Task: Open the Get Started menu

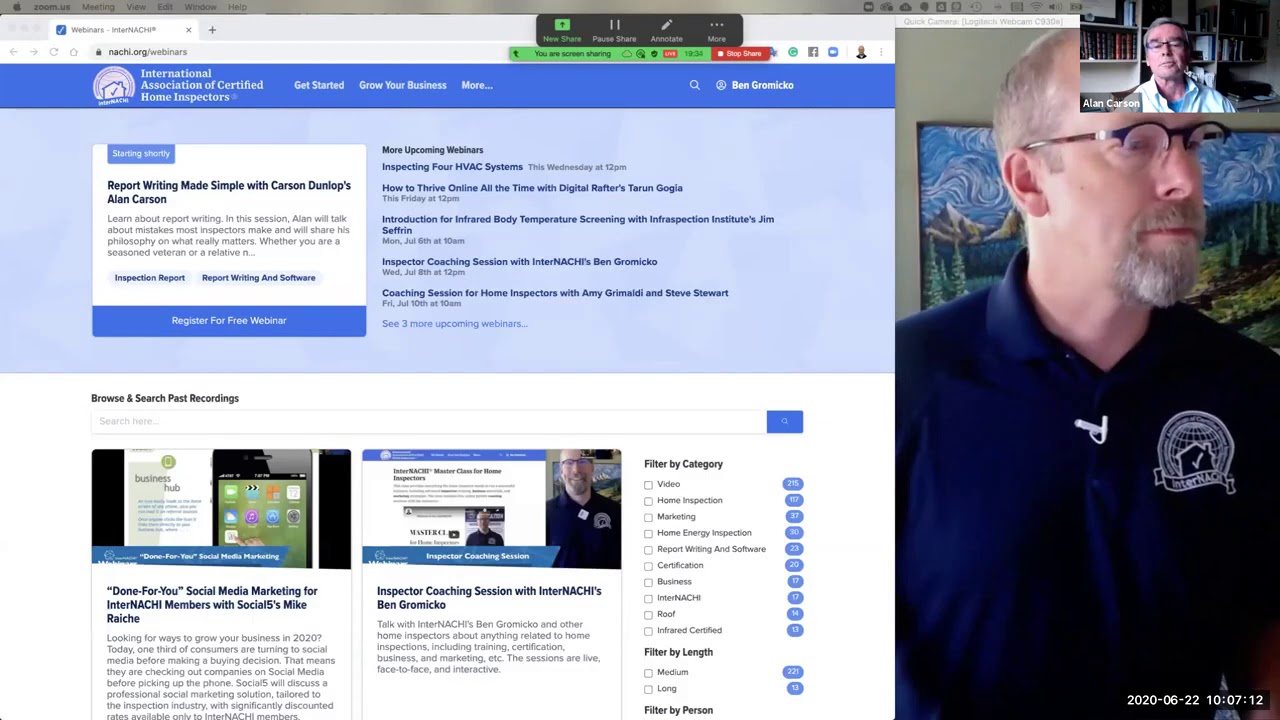Action: coord(319,85)
